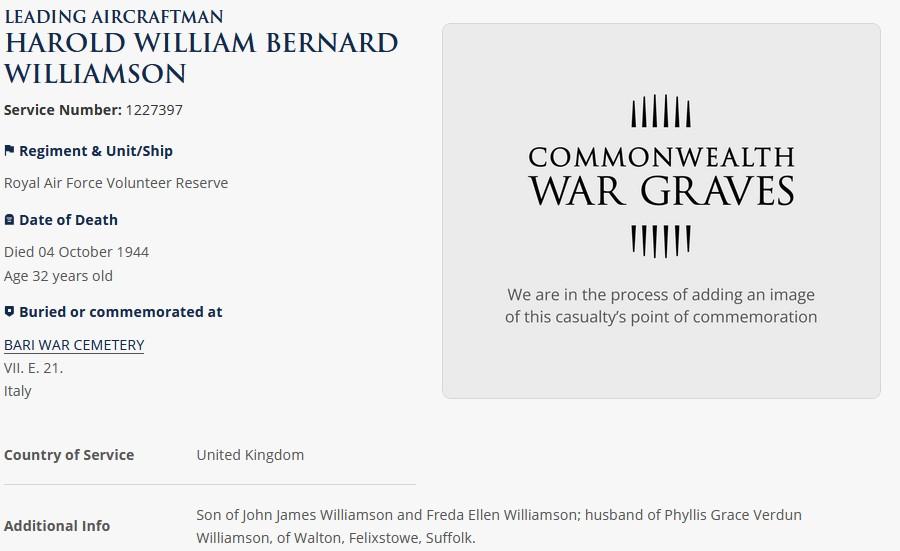Click the image placeholder notice text
Viewport: 900px width, 551px height.
point(661,305)
